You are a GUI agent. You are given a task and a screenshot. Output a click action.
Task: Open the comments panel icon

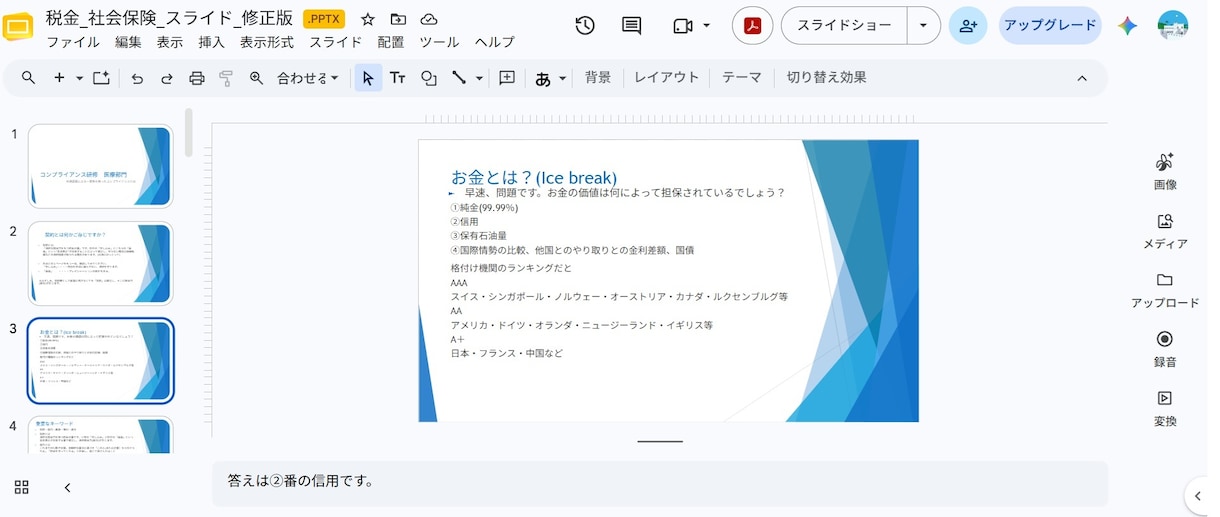(632, 25)
